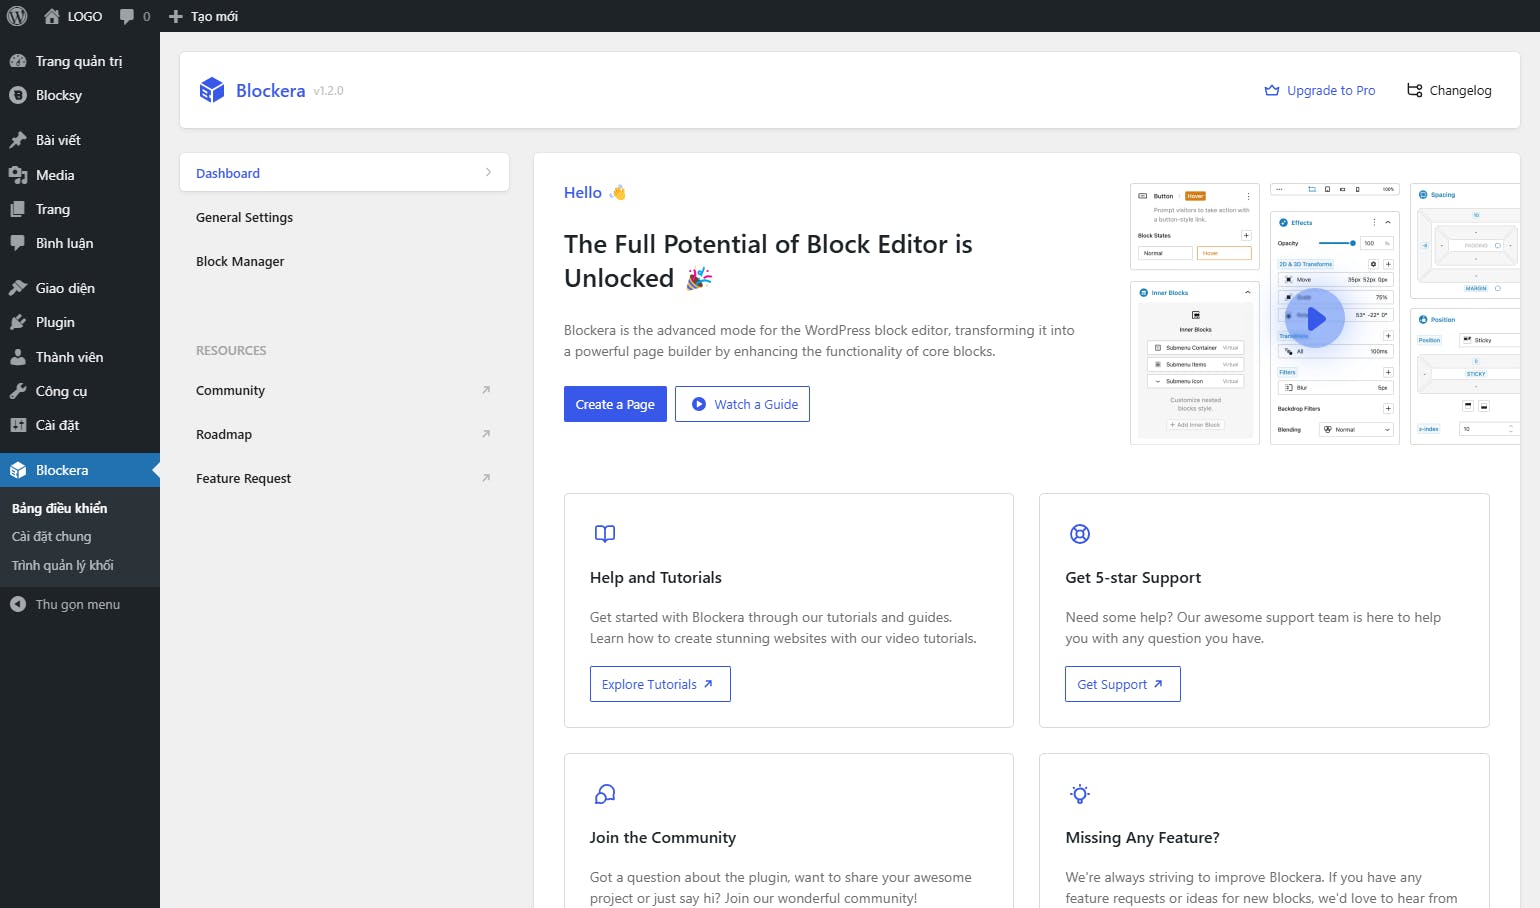Play the guide video preview

point(1315,318)
